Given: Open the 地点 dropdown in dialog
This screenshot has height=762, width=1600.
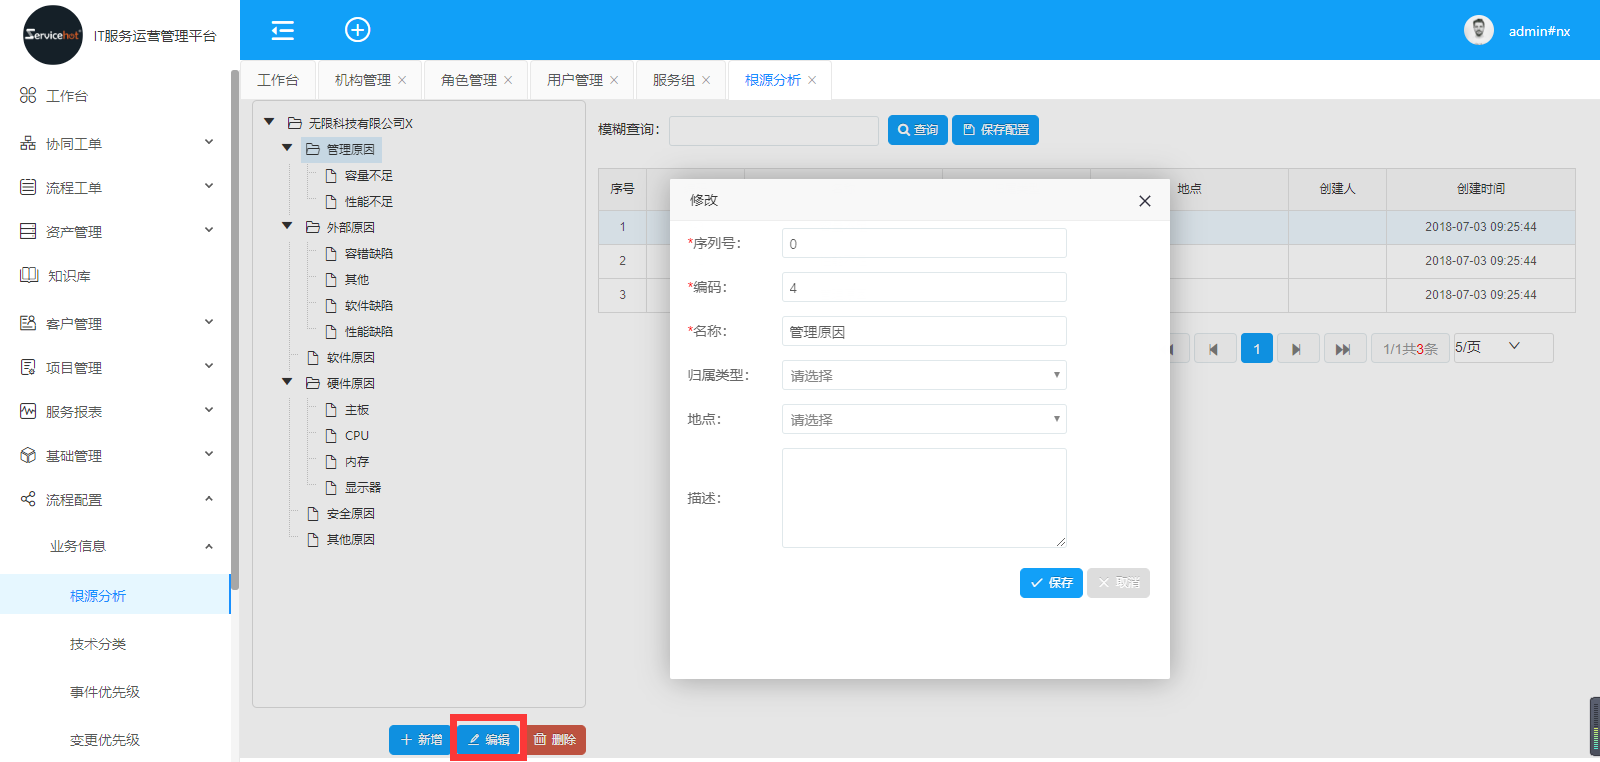Looking at the screenshot, I should point(923,420).
